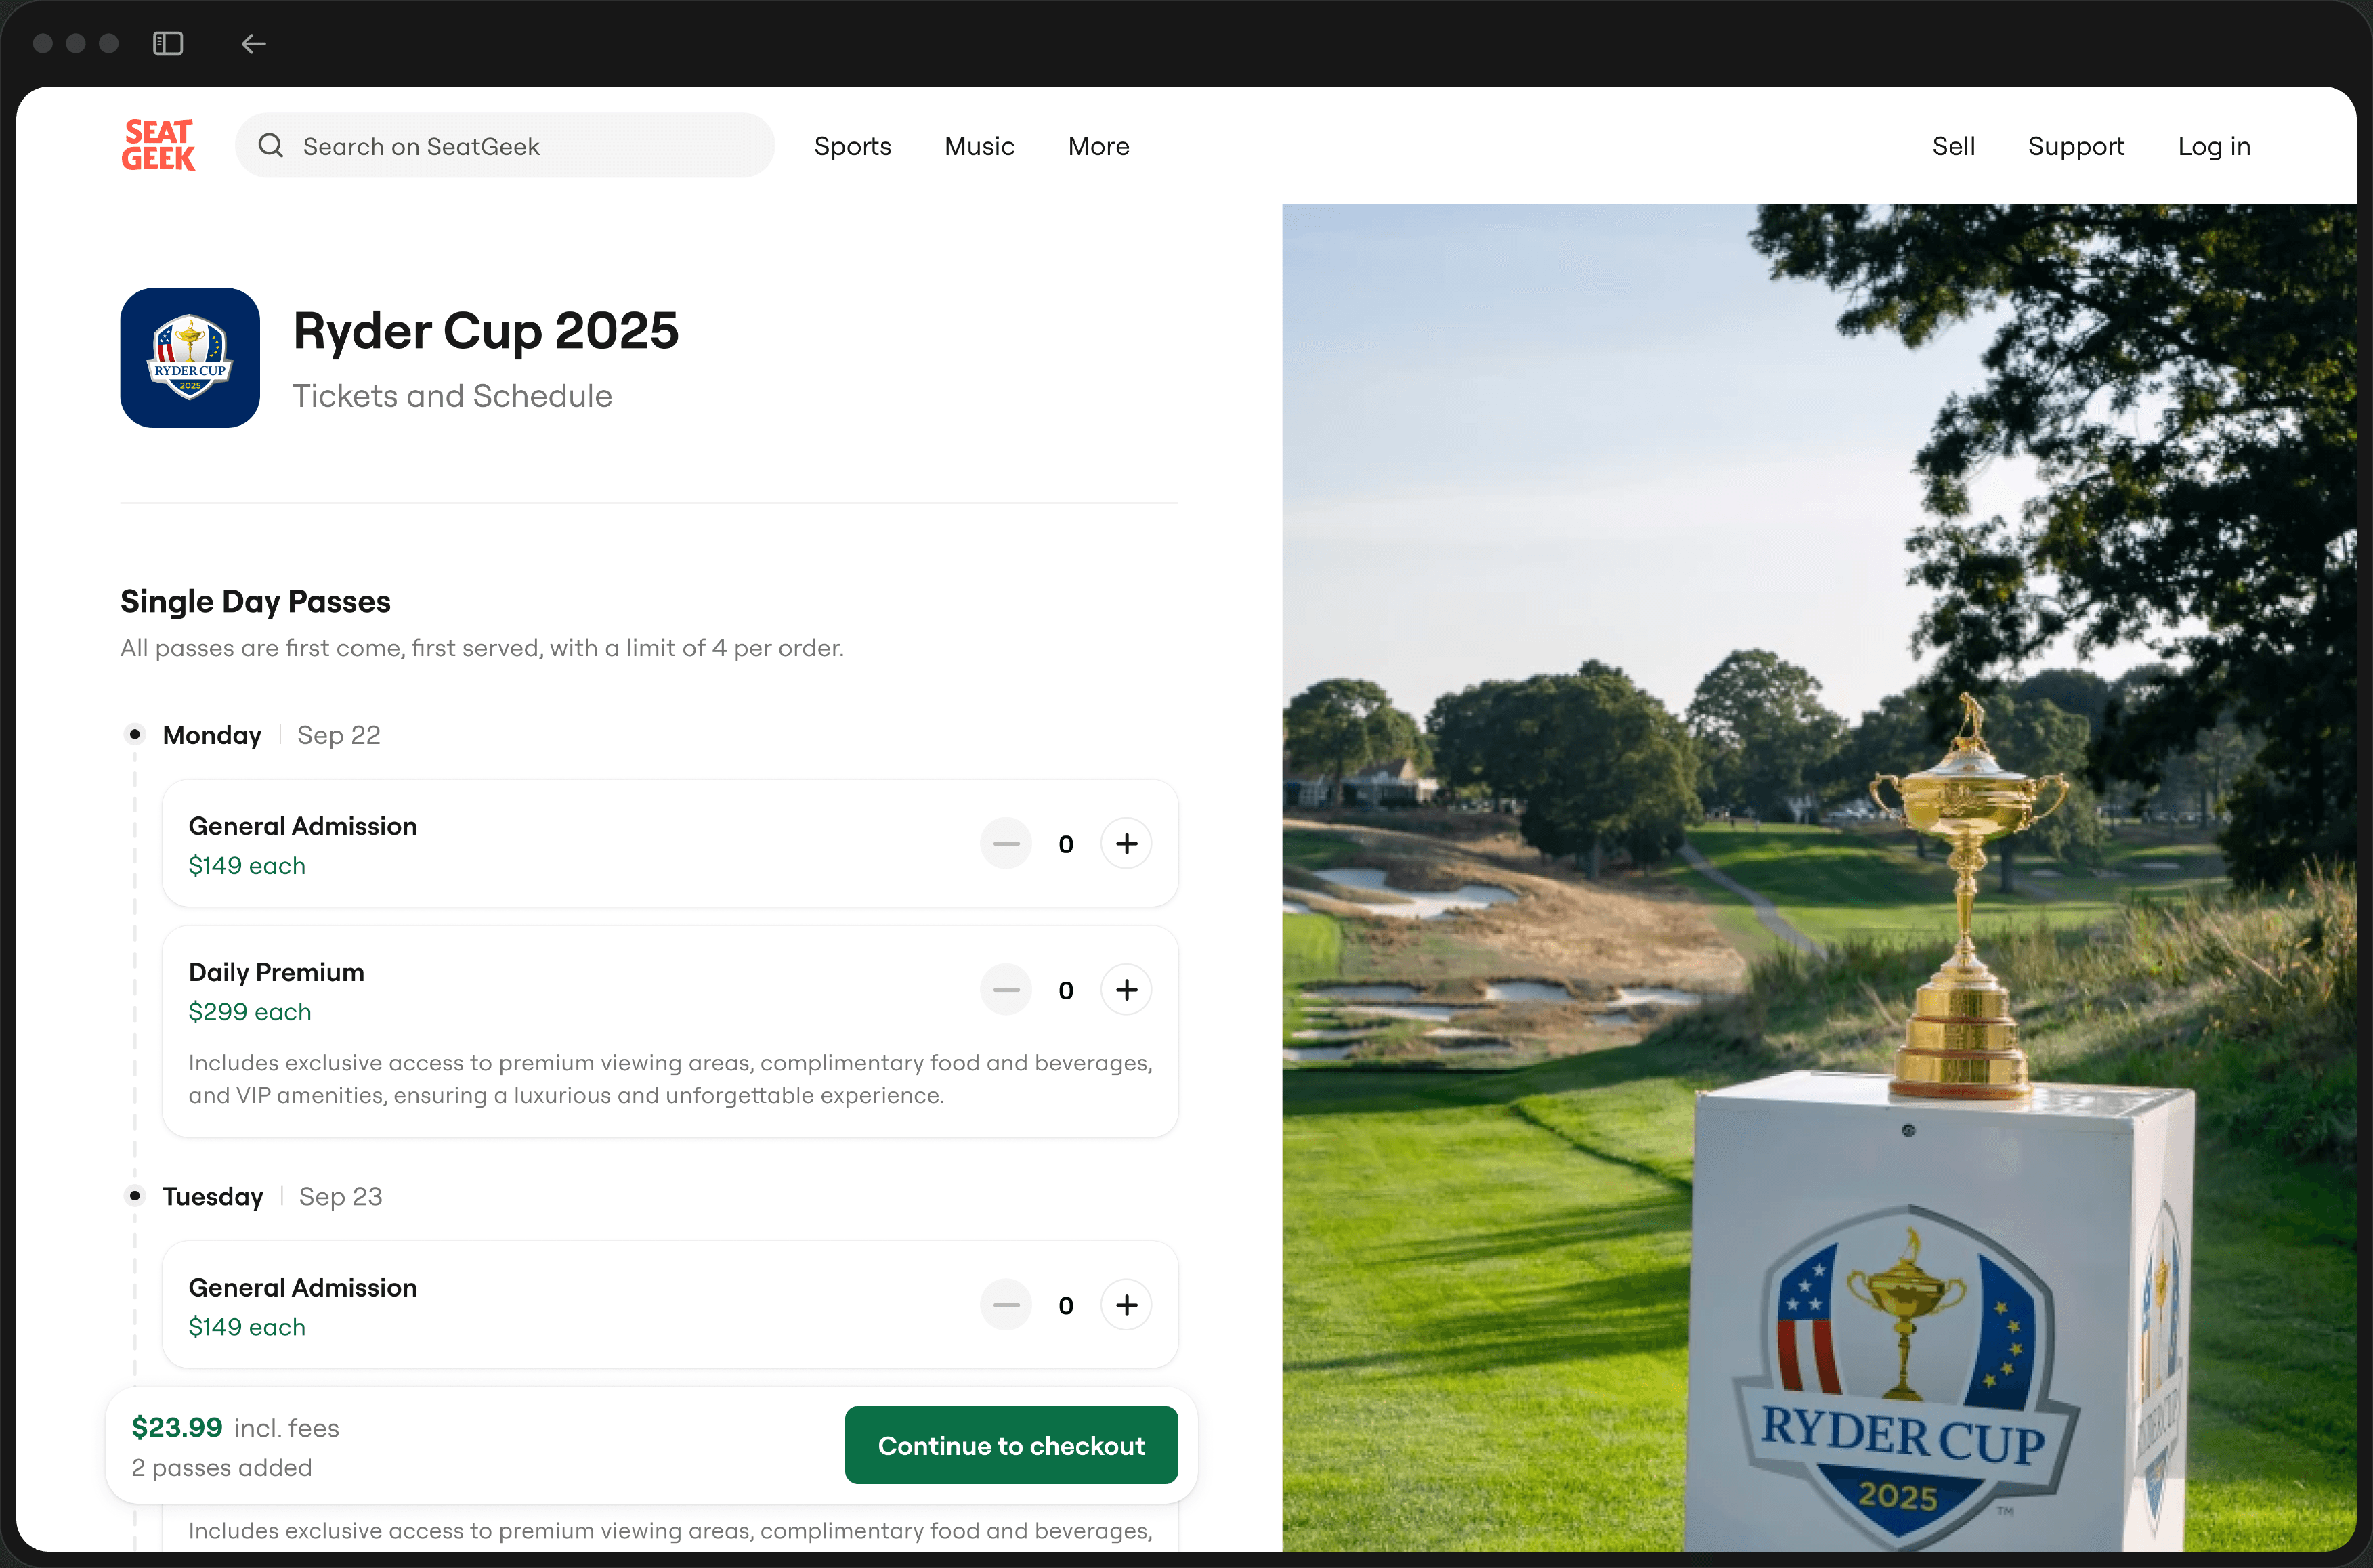Focus the Search on SeatGeek field
This screenshot has width=2373, height=1568.
click(505, 145)
